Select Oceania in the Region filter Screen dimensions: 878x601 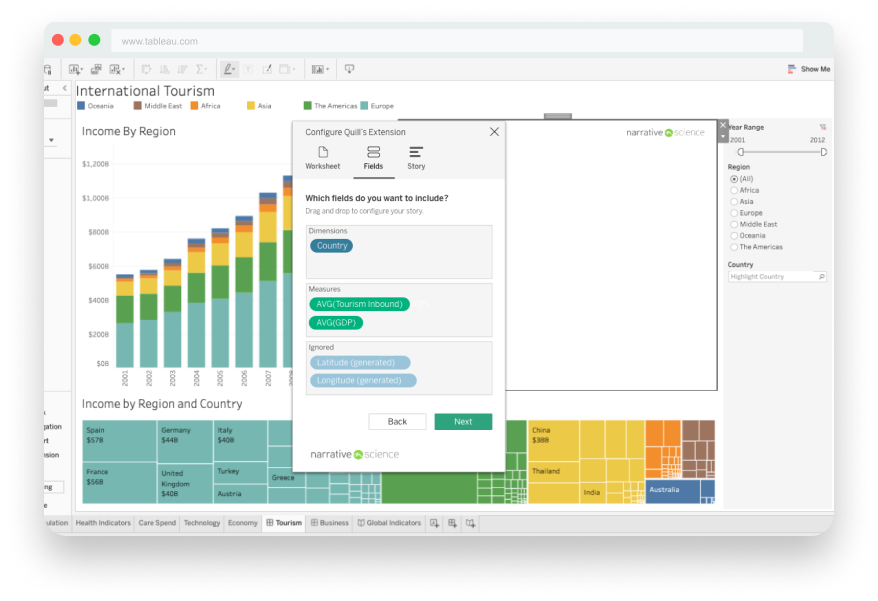[734, 235]
